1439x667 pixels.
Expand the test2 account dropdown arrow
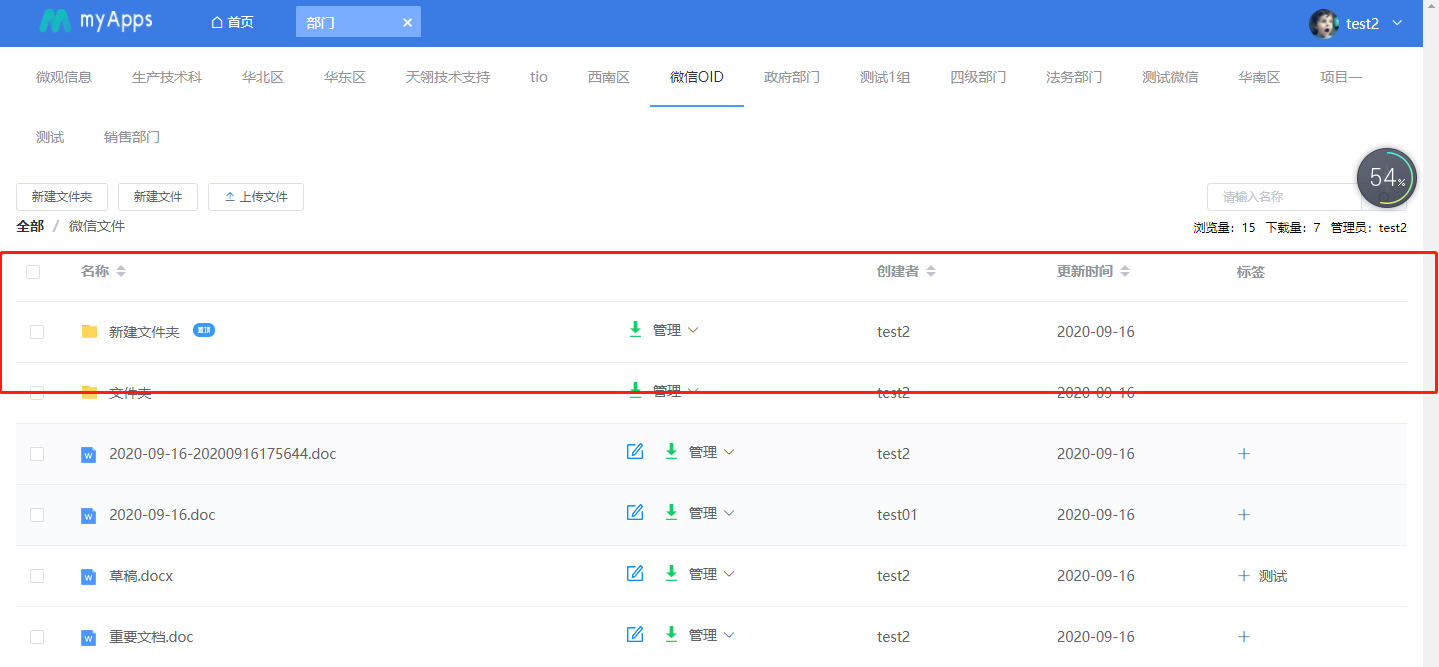[1397, 23]
